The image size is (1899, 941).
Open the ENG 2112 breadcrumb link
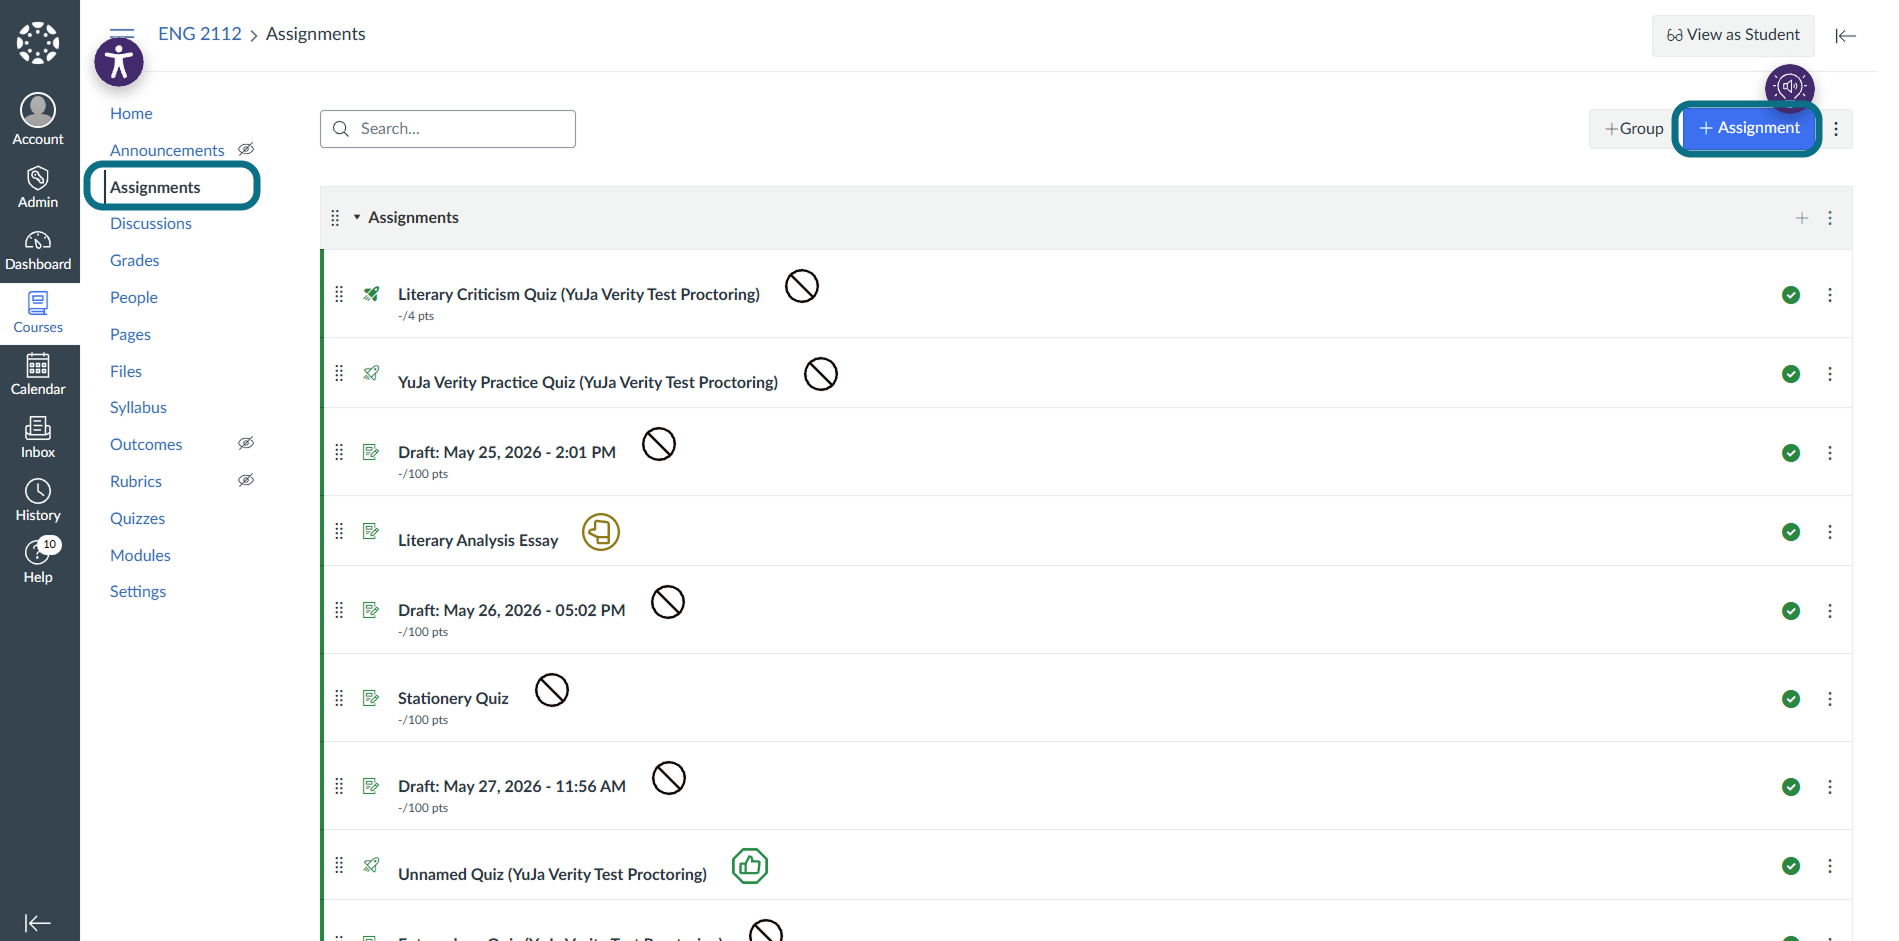200,34
